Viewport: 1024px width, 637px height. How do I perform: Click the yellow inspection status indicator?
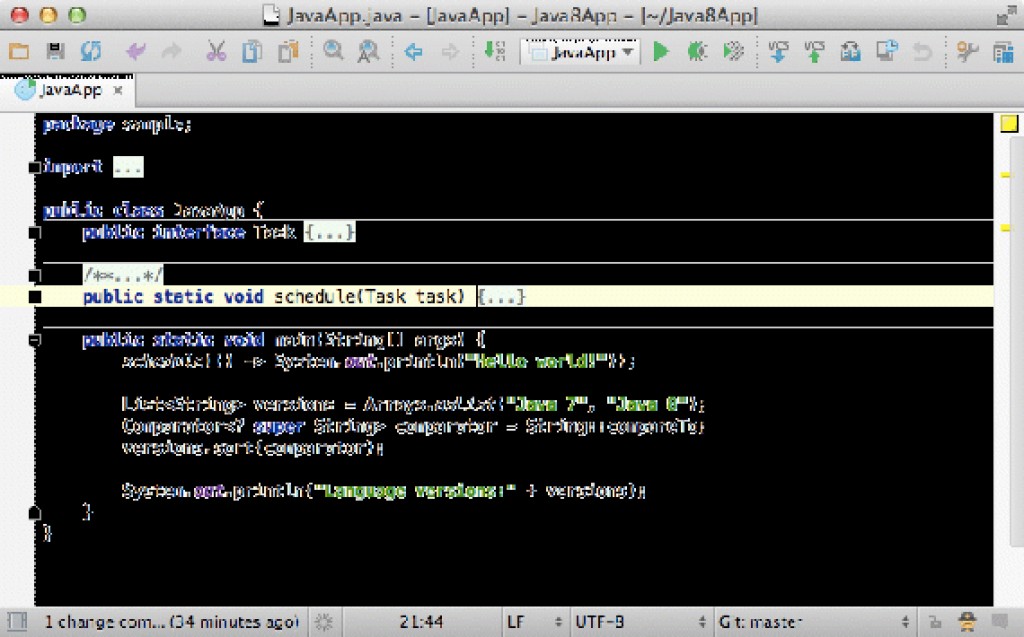coord(1009,123)
